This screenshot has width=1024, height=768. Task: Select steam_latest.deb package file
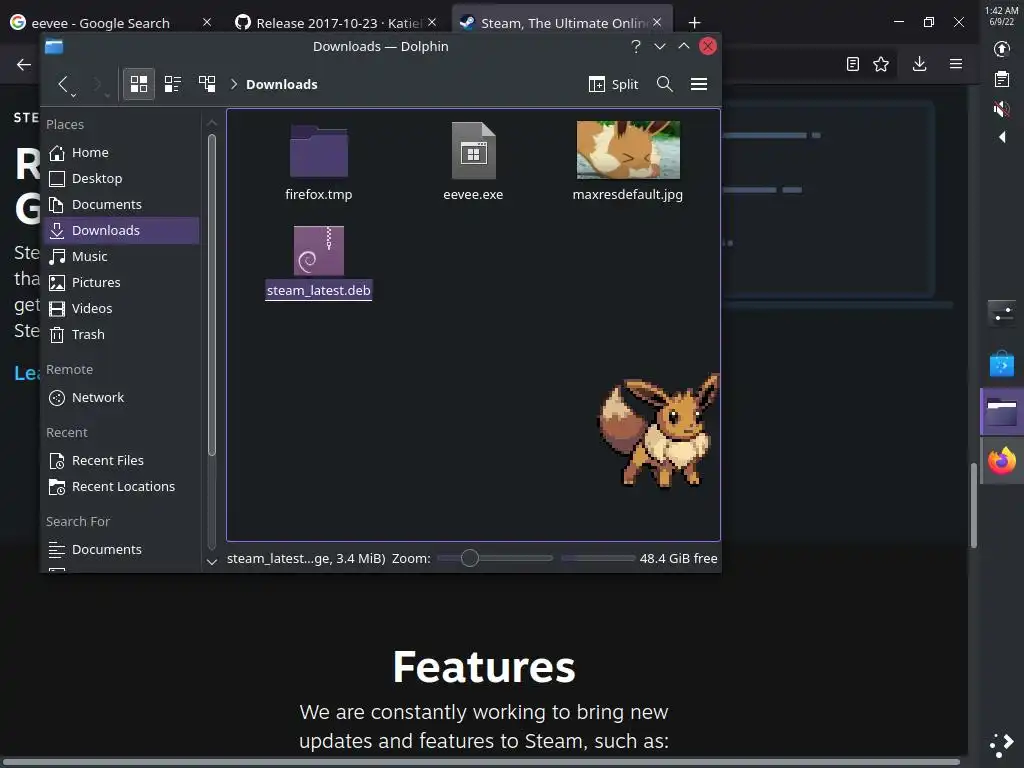(x=319, y=263)
